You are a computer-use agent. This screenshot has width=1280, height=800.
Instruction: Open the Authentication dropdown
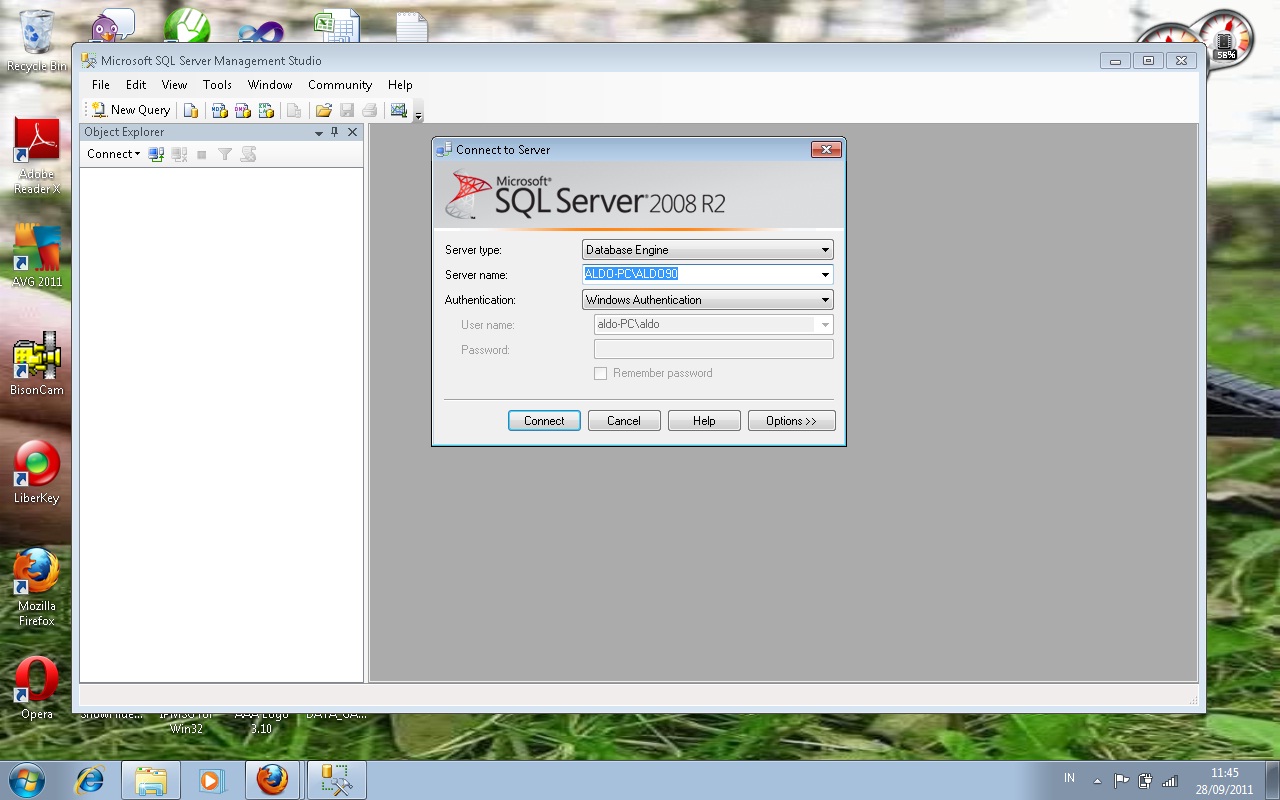click(x=824, y=299)
